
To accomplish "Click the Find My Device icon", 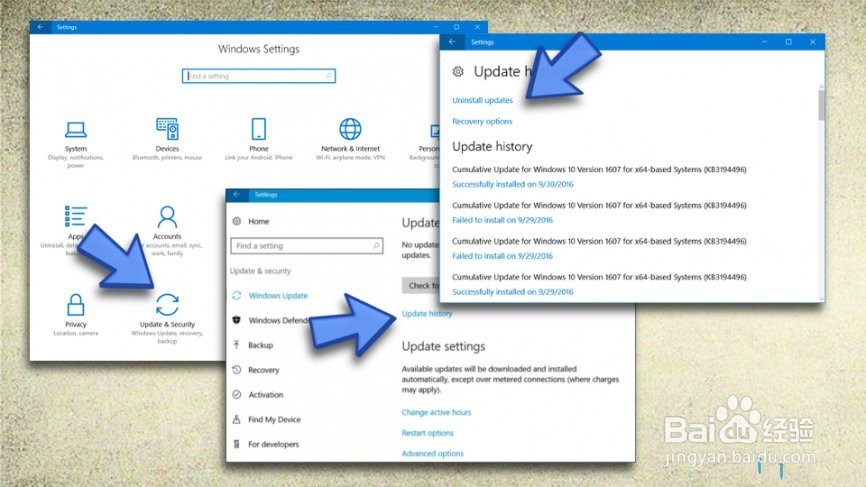I will tap(237, 419).
